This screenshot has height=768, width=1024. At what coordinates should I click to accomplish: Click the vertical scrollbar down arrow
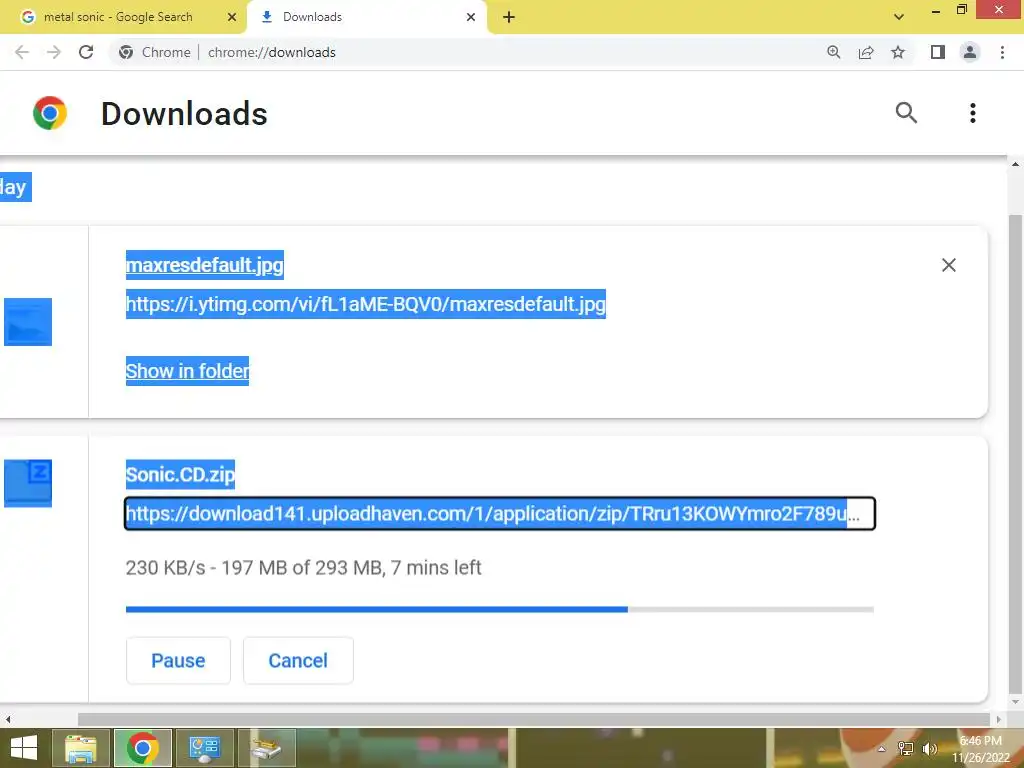[x=1015, y=703]
